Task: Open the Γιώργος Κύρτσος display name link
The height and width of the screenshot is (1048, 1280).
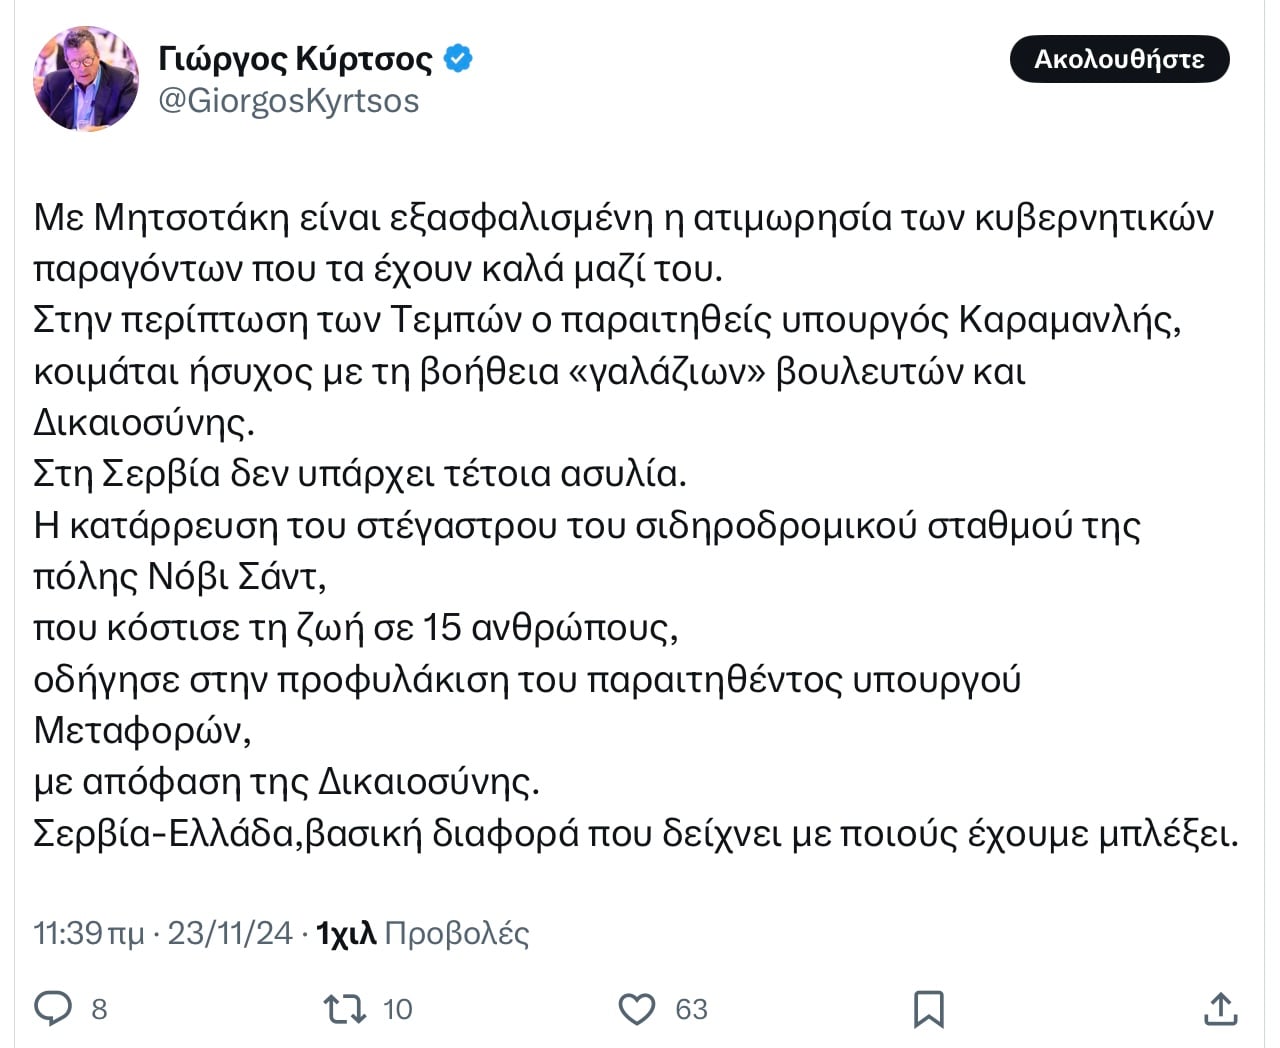Action: click(x=295, y=59)
